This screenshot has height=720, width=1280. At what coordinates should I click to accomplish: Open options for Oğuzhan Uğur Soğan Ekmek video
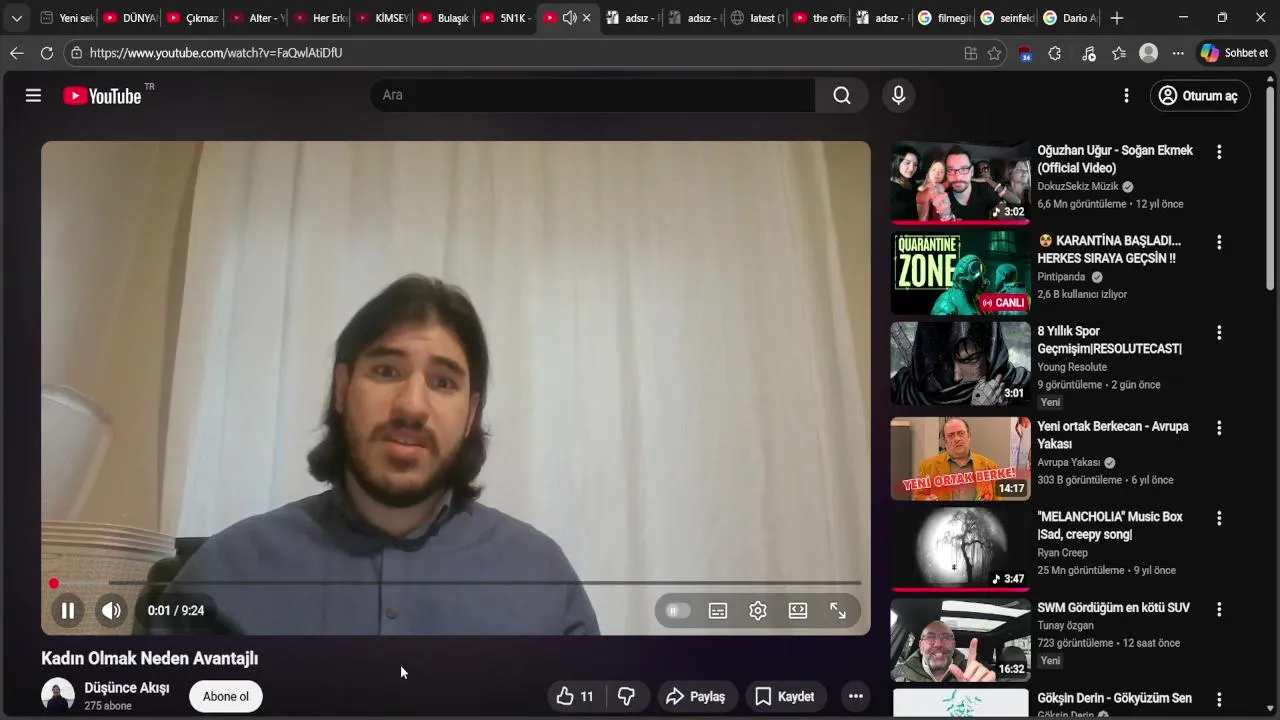[x=1219, y=152]
